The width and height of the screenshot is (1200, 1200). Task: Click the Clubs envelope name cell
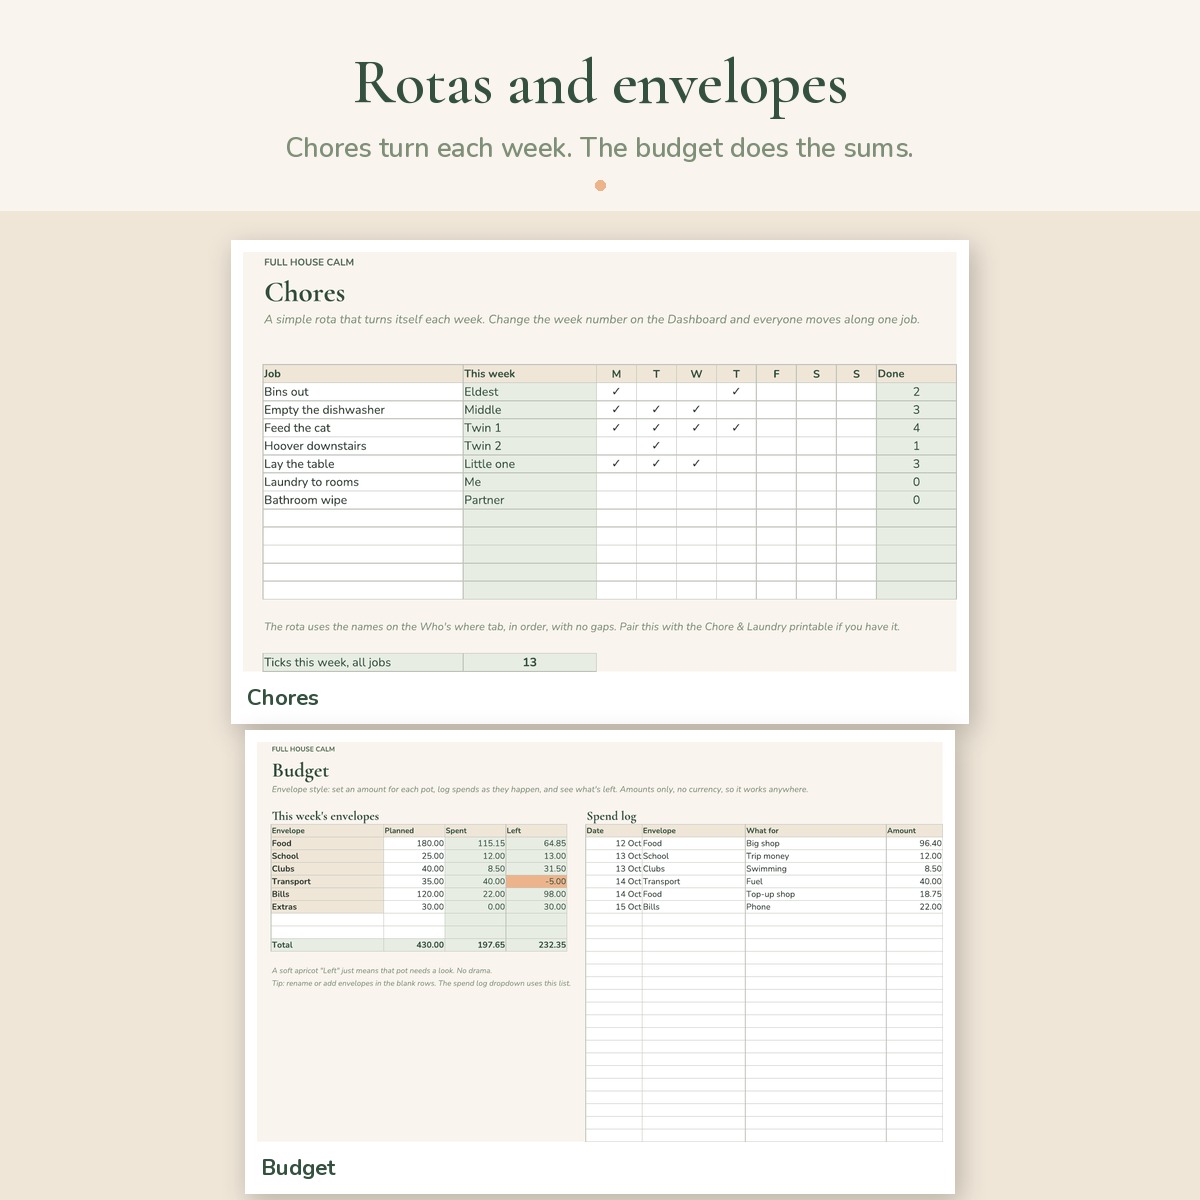(x=327, y=869)
